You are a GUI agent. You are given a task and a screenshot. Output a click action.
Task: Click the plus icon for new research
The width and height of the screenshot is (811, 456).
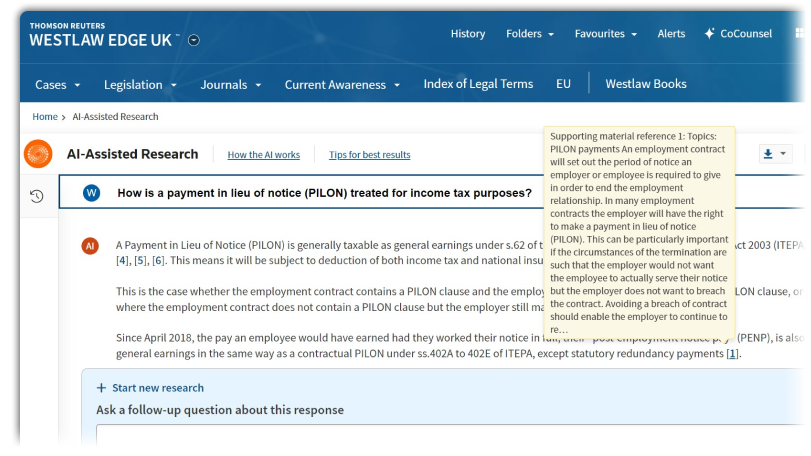tap(101, 388)
